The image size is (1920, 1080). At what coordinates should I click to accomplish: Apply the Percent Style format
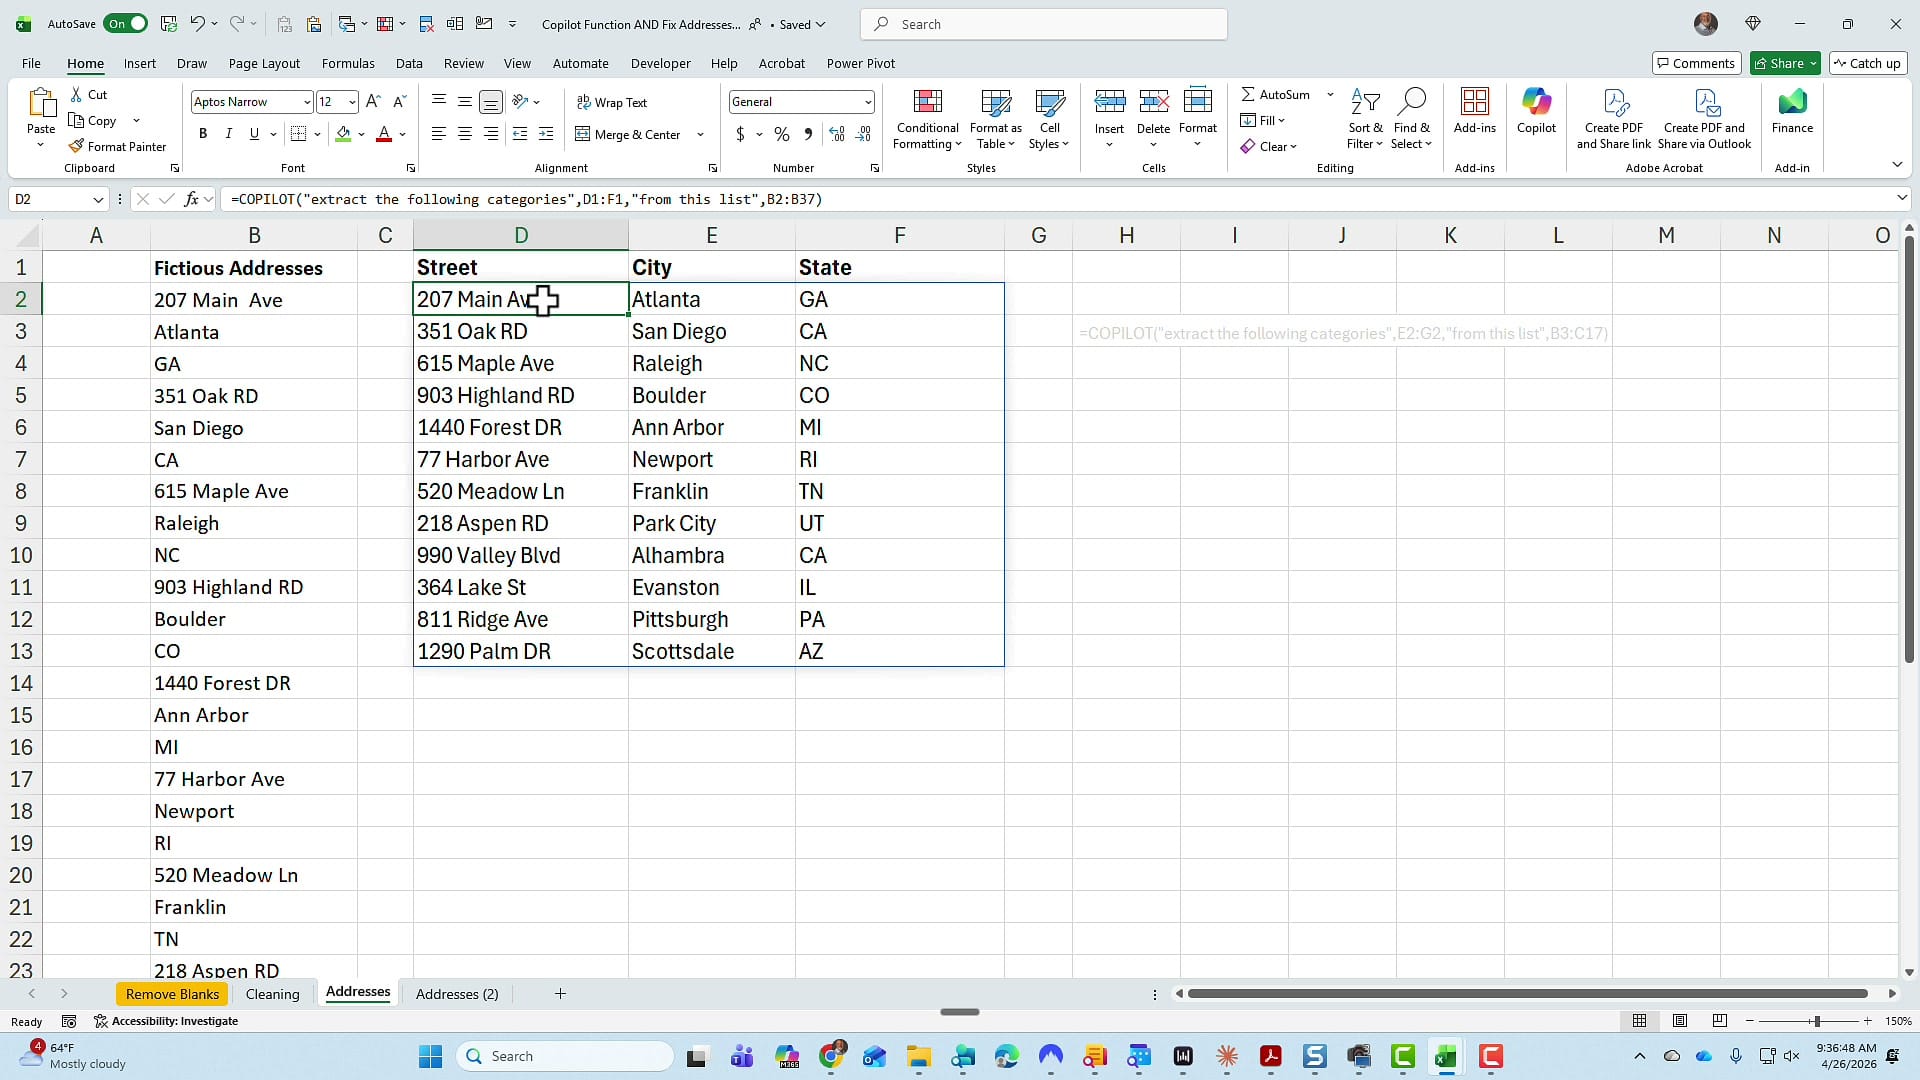pos(781,134)
